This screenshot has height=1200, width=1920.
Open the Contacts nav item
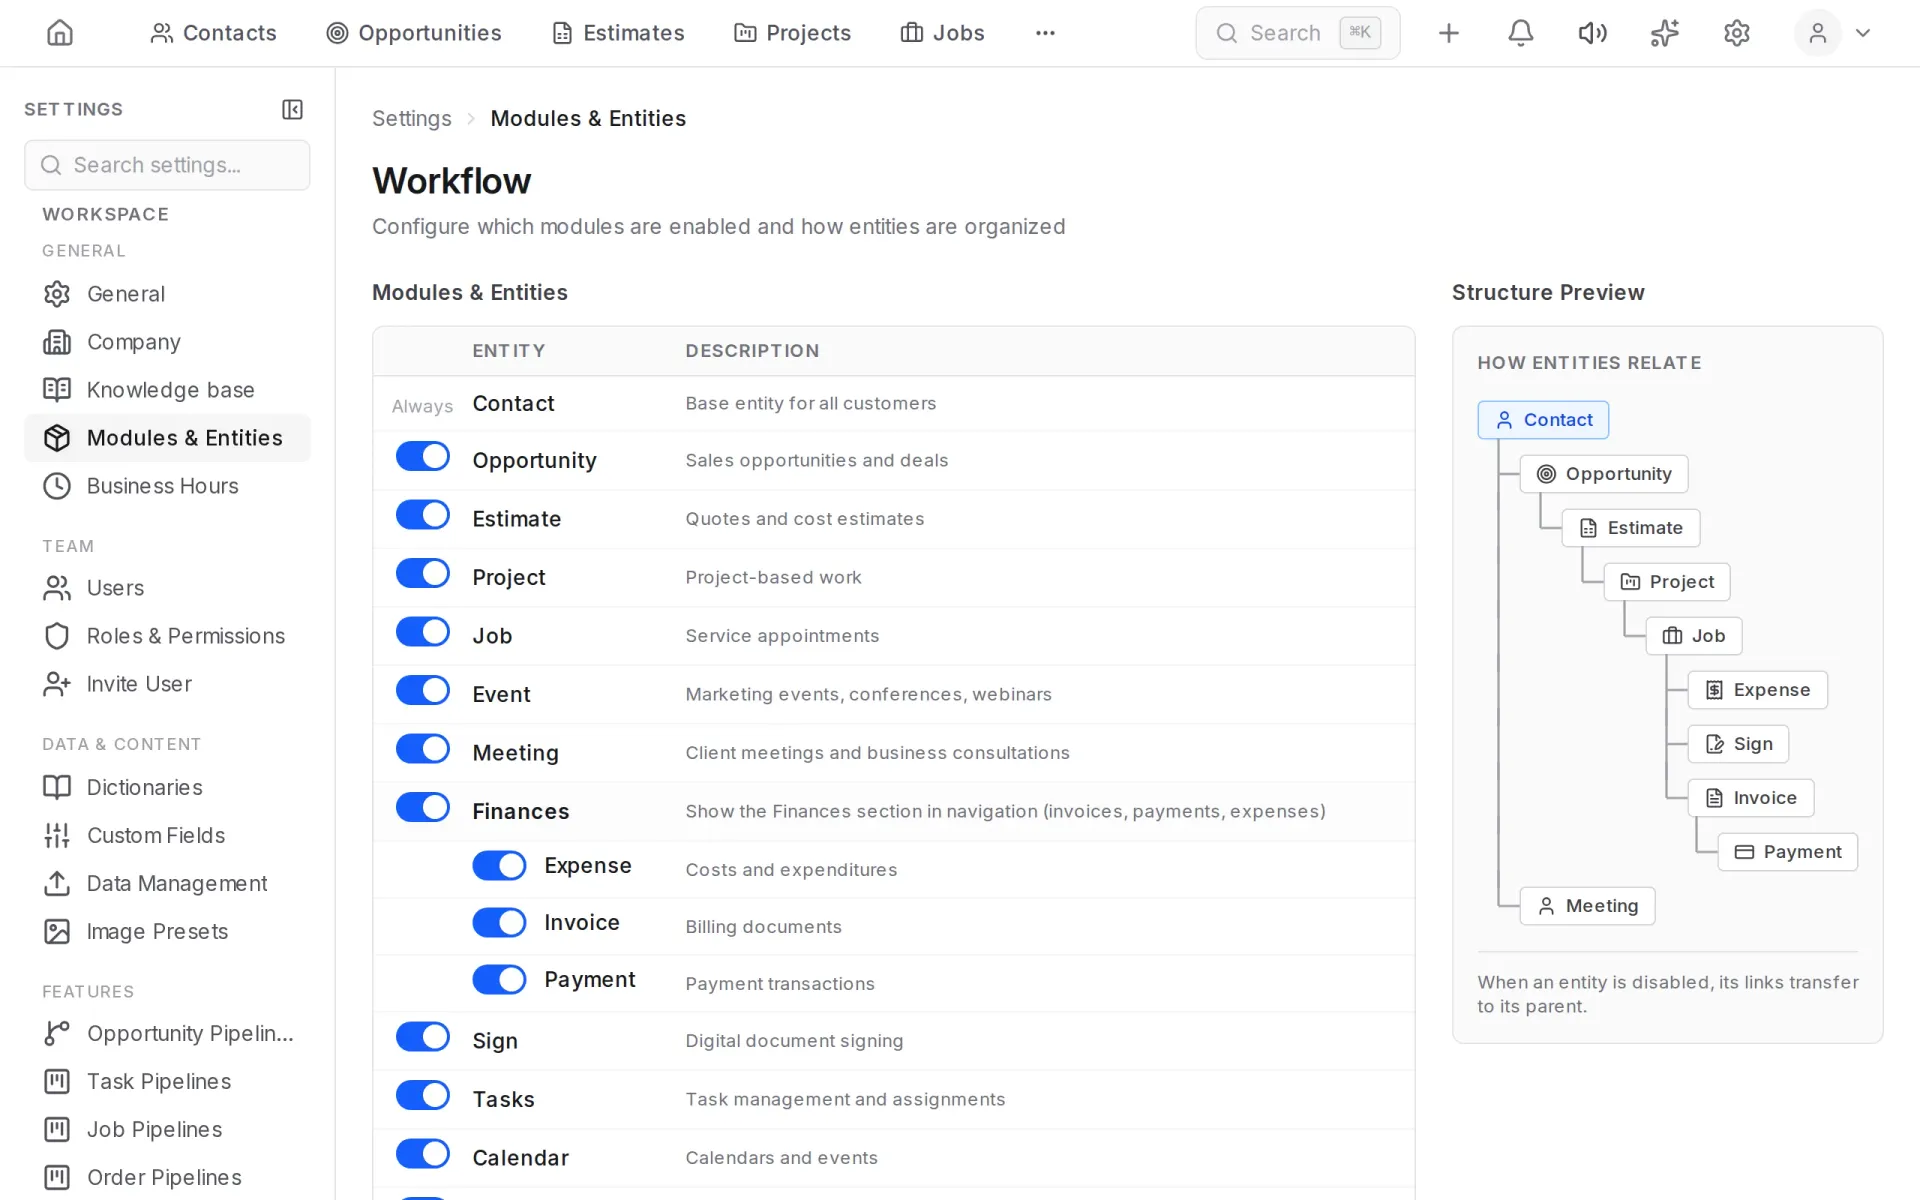213,33
